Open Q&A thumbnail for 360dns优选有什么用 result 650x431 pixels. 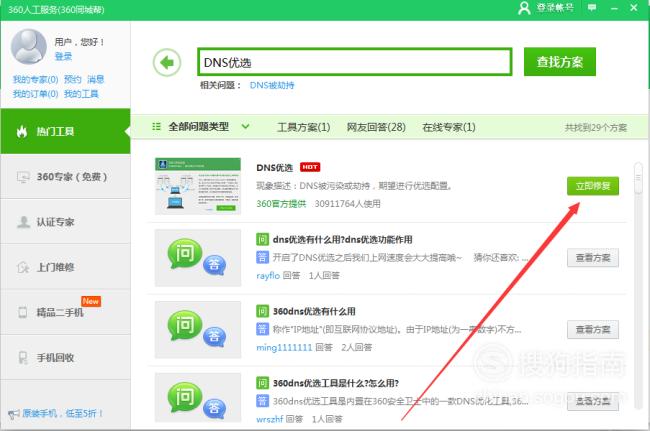pos(198,329)
